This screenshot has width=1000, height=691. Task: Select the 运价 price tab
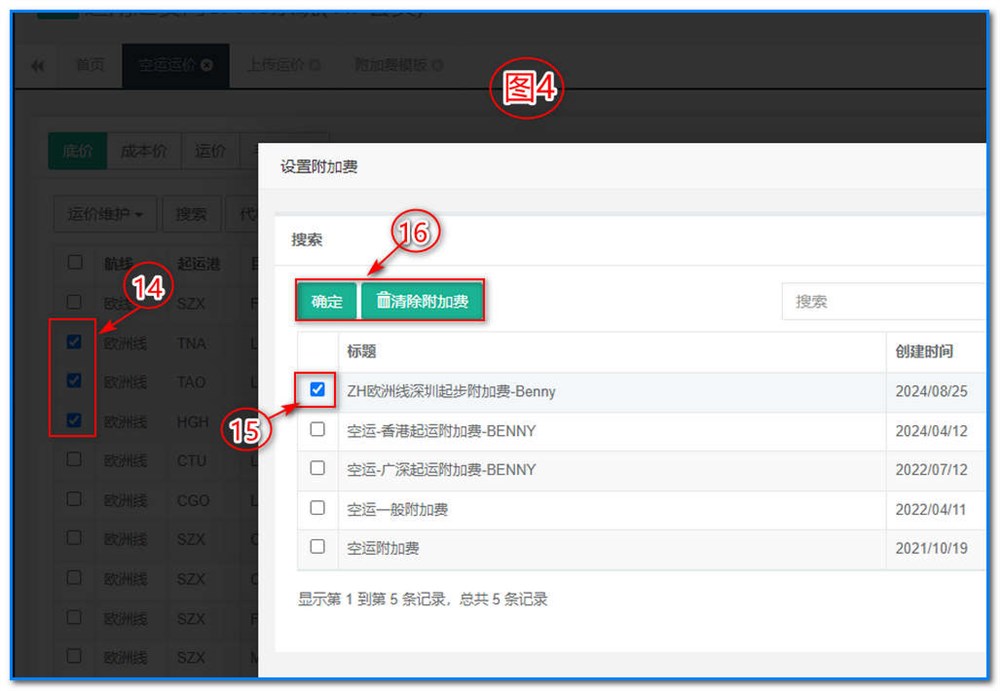click(209, 150)
